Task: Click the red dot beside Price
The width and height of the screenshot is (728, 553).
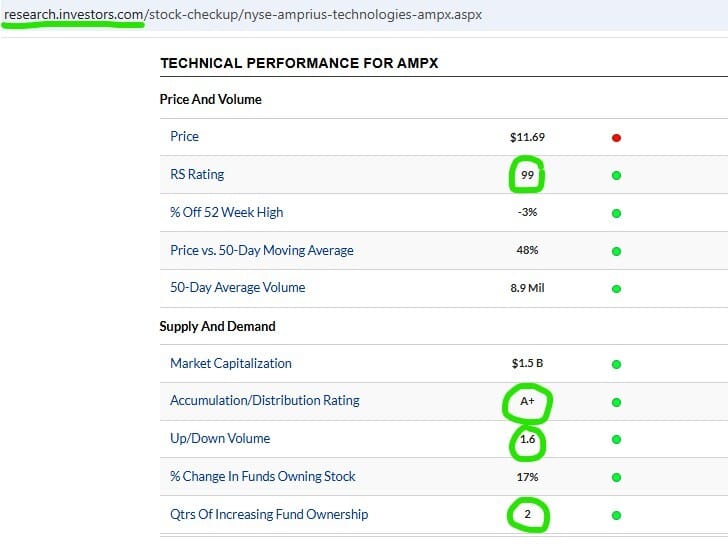Action: [616, 138]
